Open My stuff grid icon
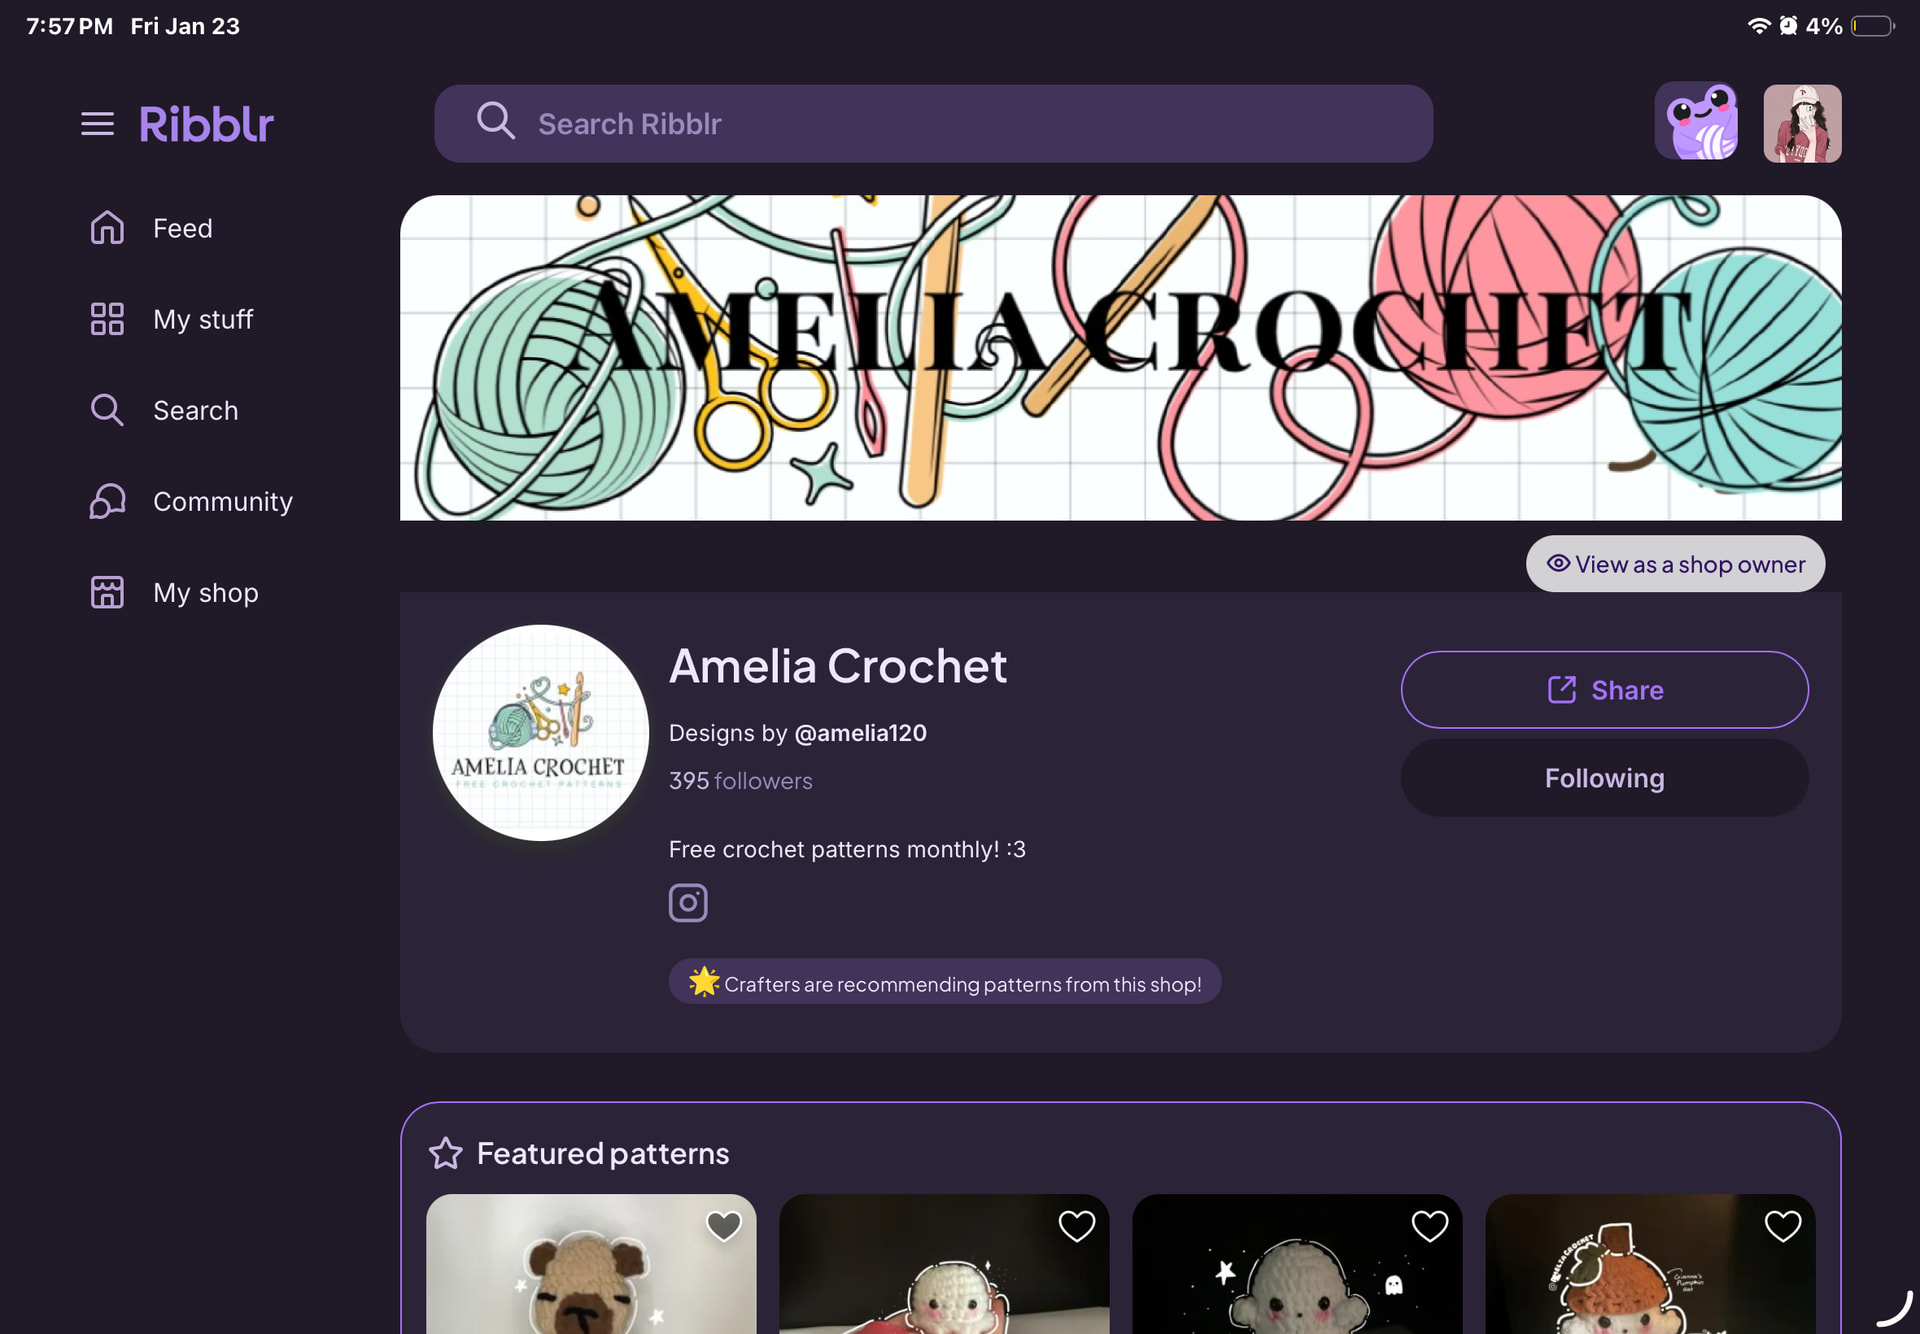The height and width of the screenshot is (1334, 1920). click(107, 319)
